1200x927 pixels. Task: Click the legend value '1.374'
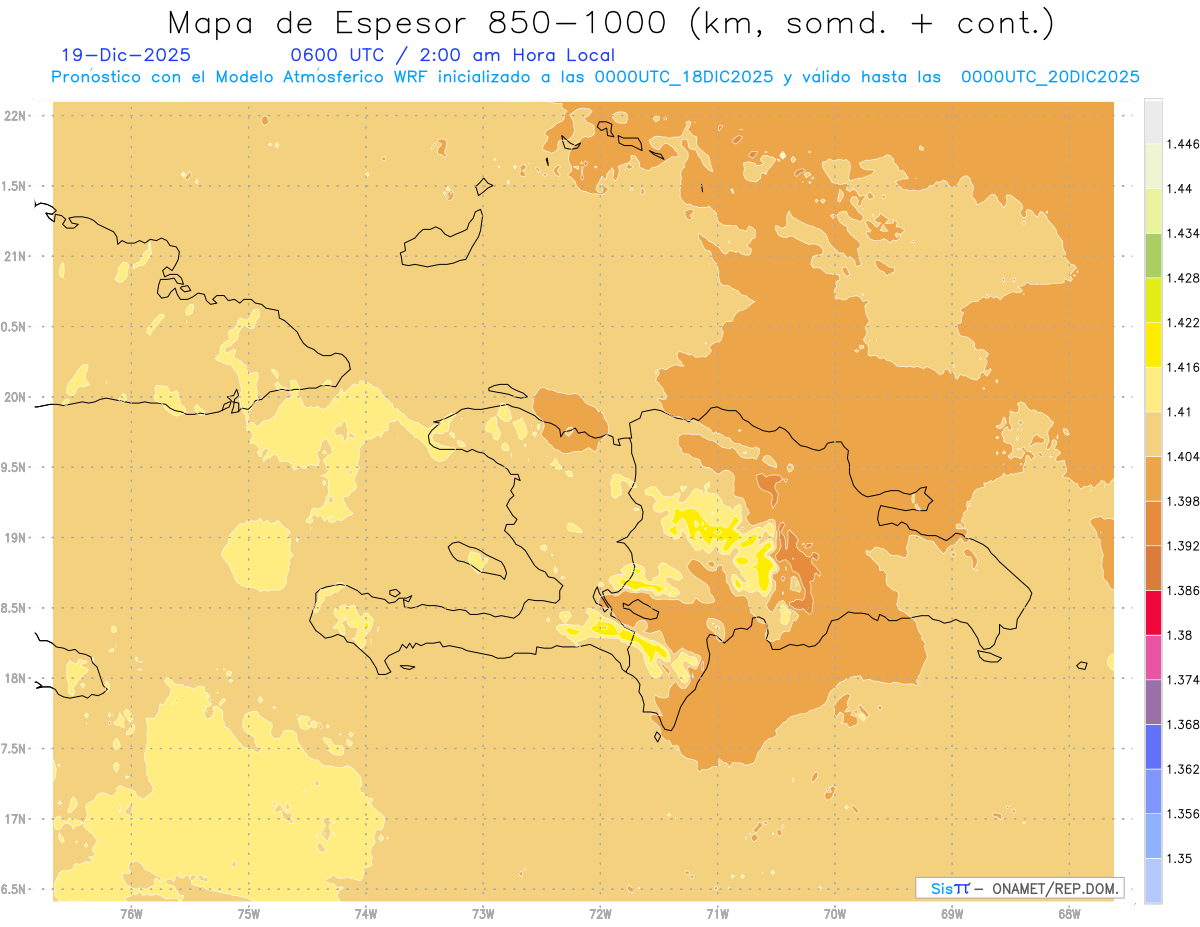coord(1183,680)
